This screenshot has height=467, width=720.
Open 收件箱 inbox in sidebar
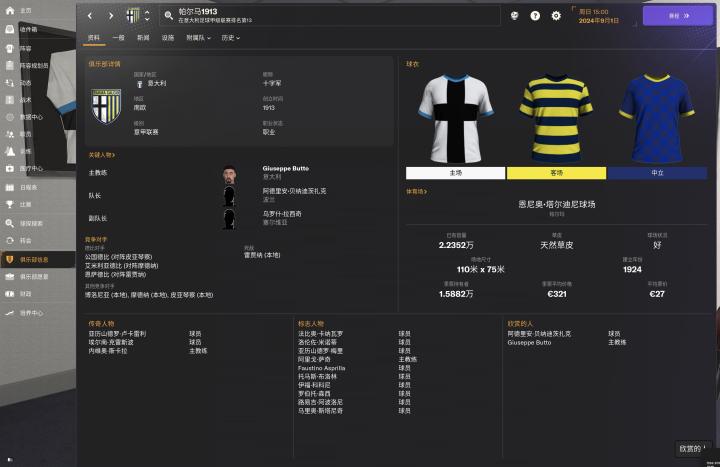click(10, 28)
